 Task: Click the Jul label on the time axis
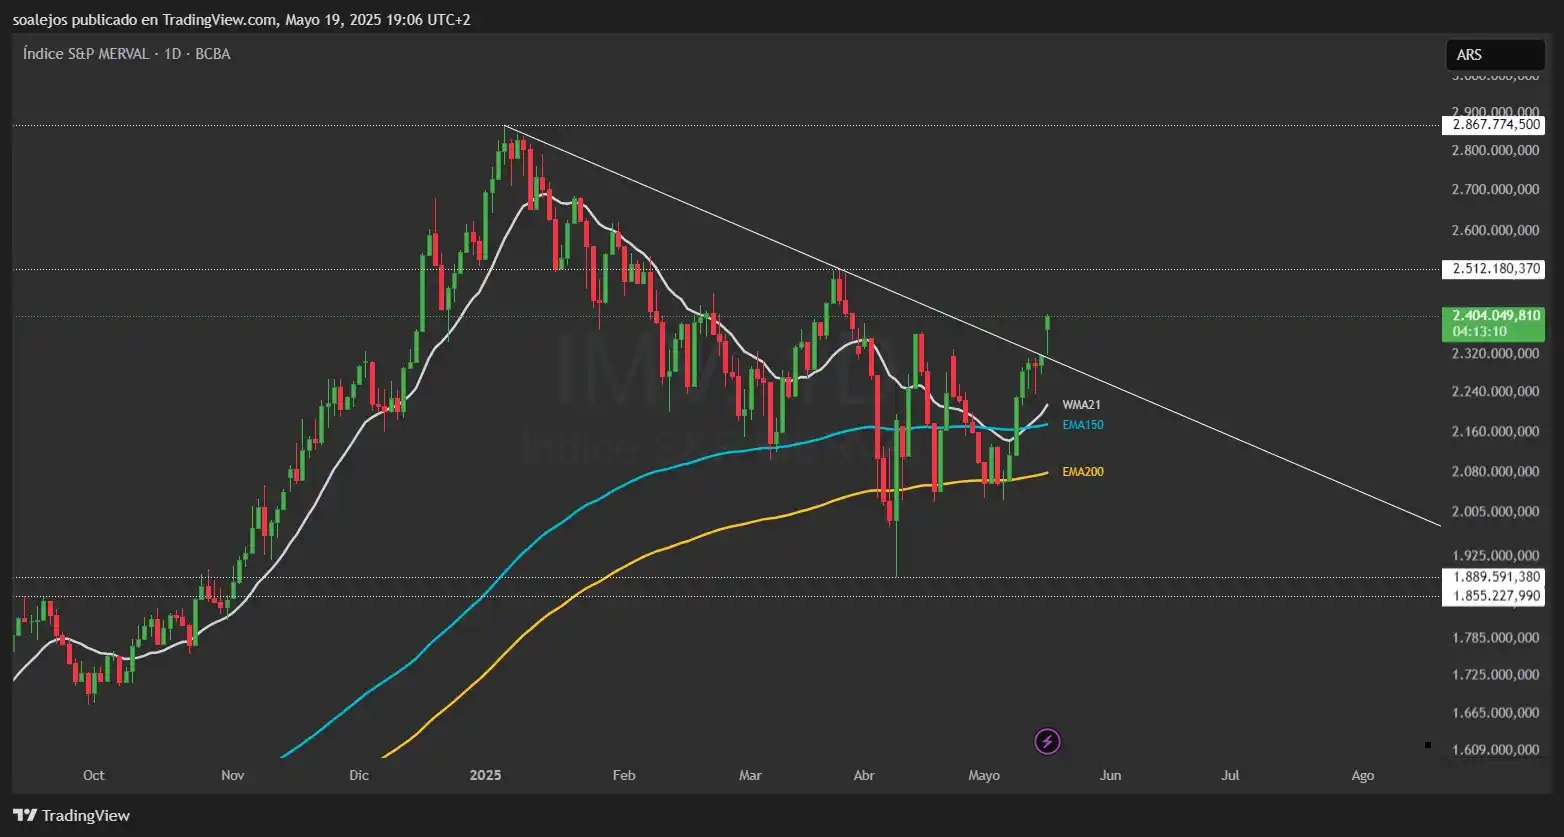1231,775
